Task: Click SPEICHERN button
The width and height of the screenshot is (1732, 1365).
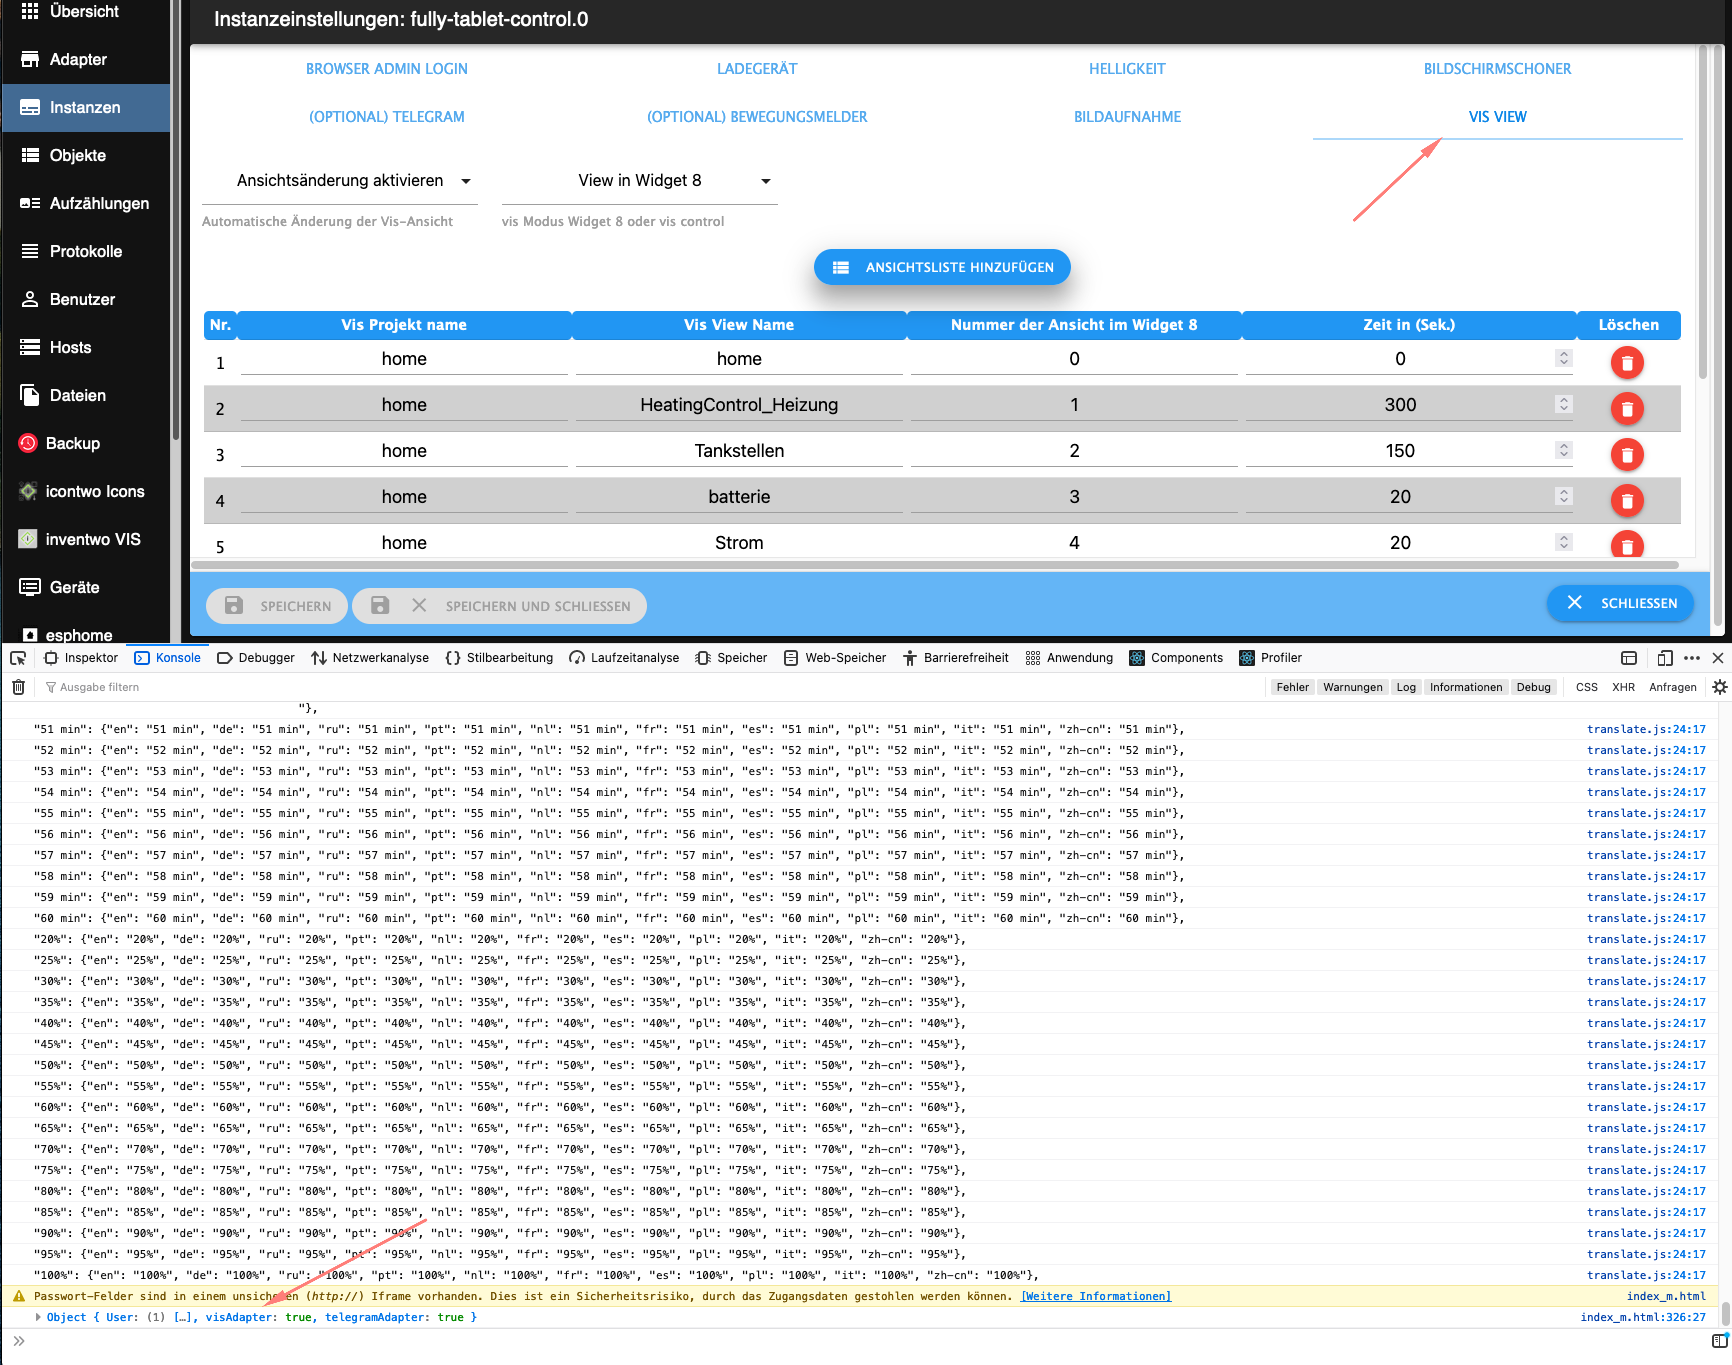Action: (x=277, y=606)
